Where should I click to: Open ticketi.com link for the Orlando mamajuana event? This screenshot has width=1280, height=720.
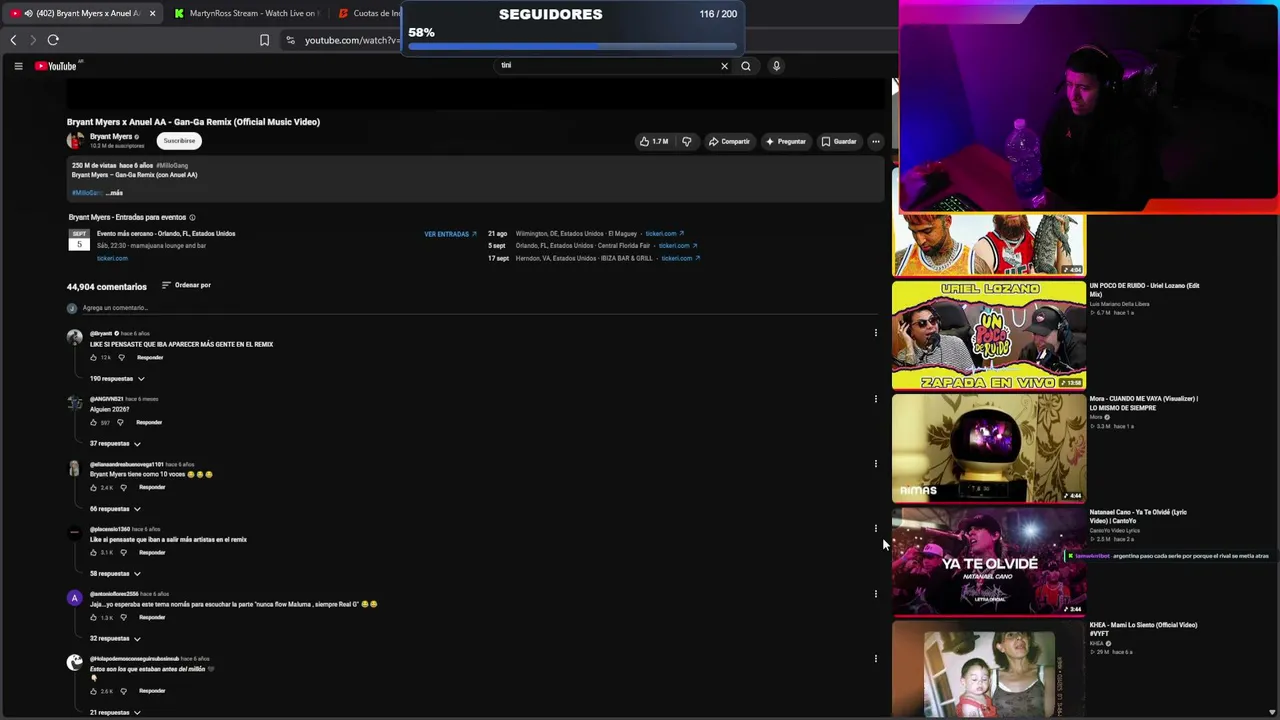(112, 258)
